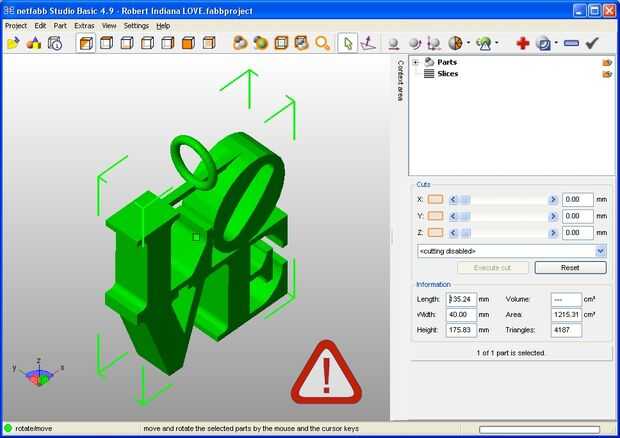Open the Part menu
Viewport: 620px width, 438px height.
[x=60, y=26]
